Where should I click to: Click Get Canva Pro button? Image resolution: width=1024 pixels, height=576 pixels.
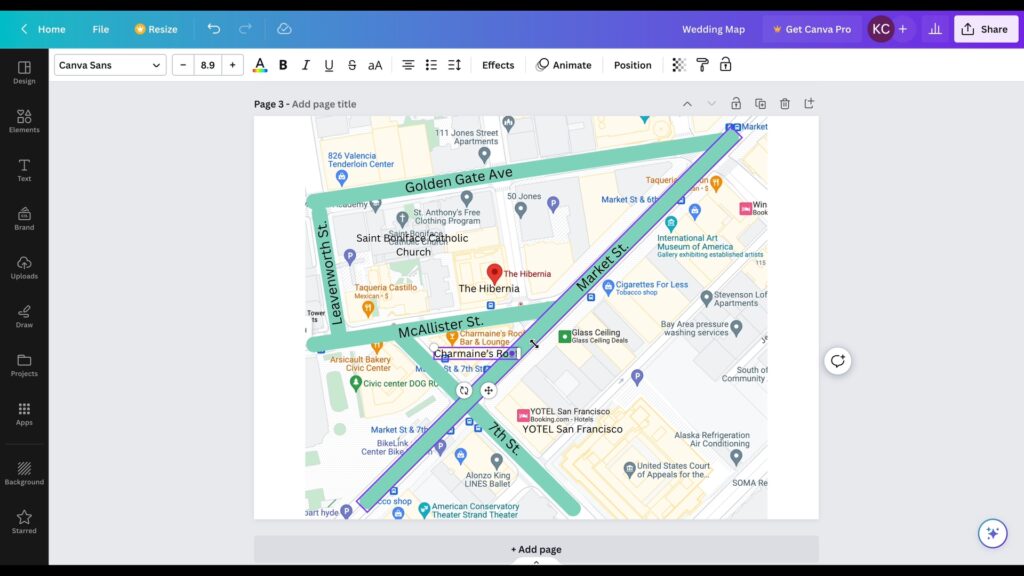(812, 29)
